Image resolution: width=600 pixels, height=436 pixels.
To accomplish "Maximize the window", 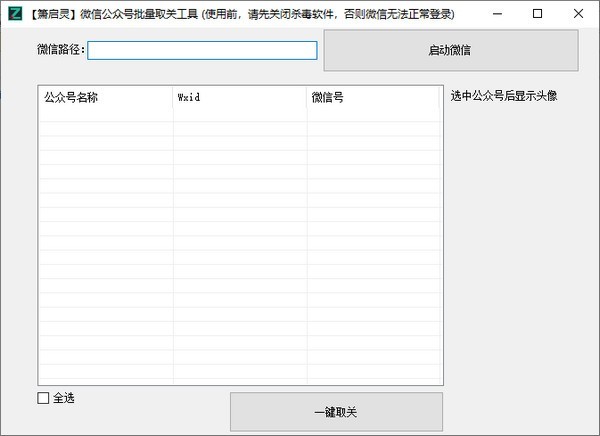I will pos(537,14).
